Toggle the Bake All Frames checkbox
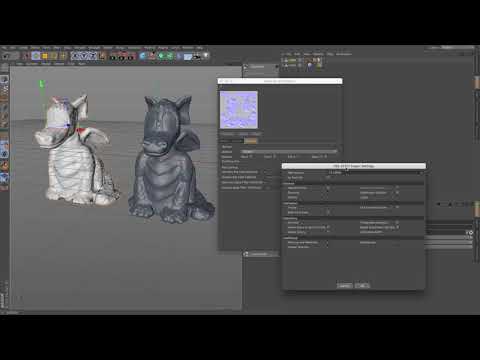Screen dimensions: 480x360 328,212
